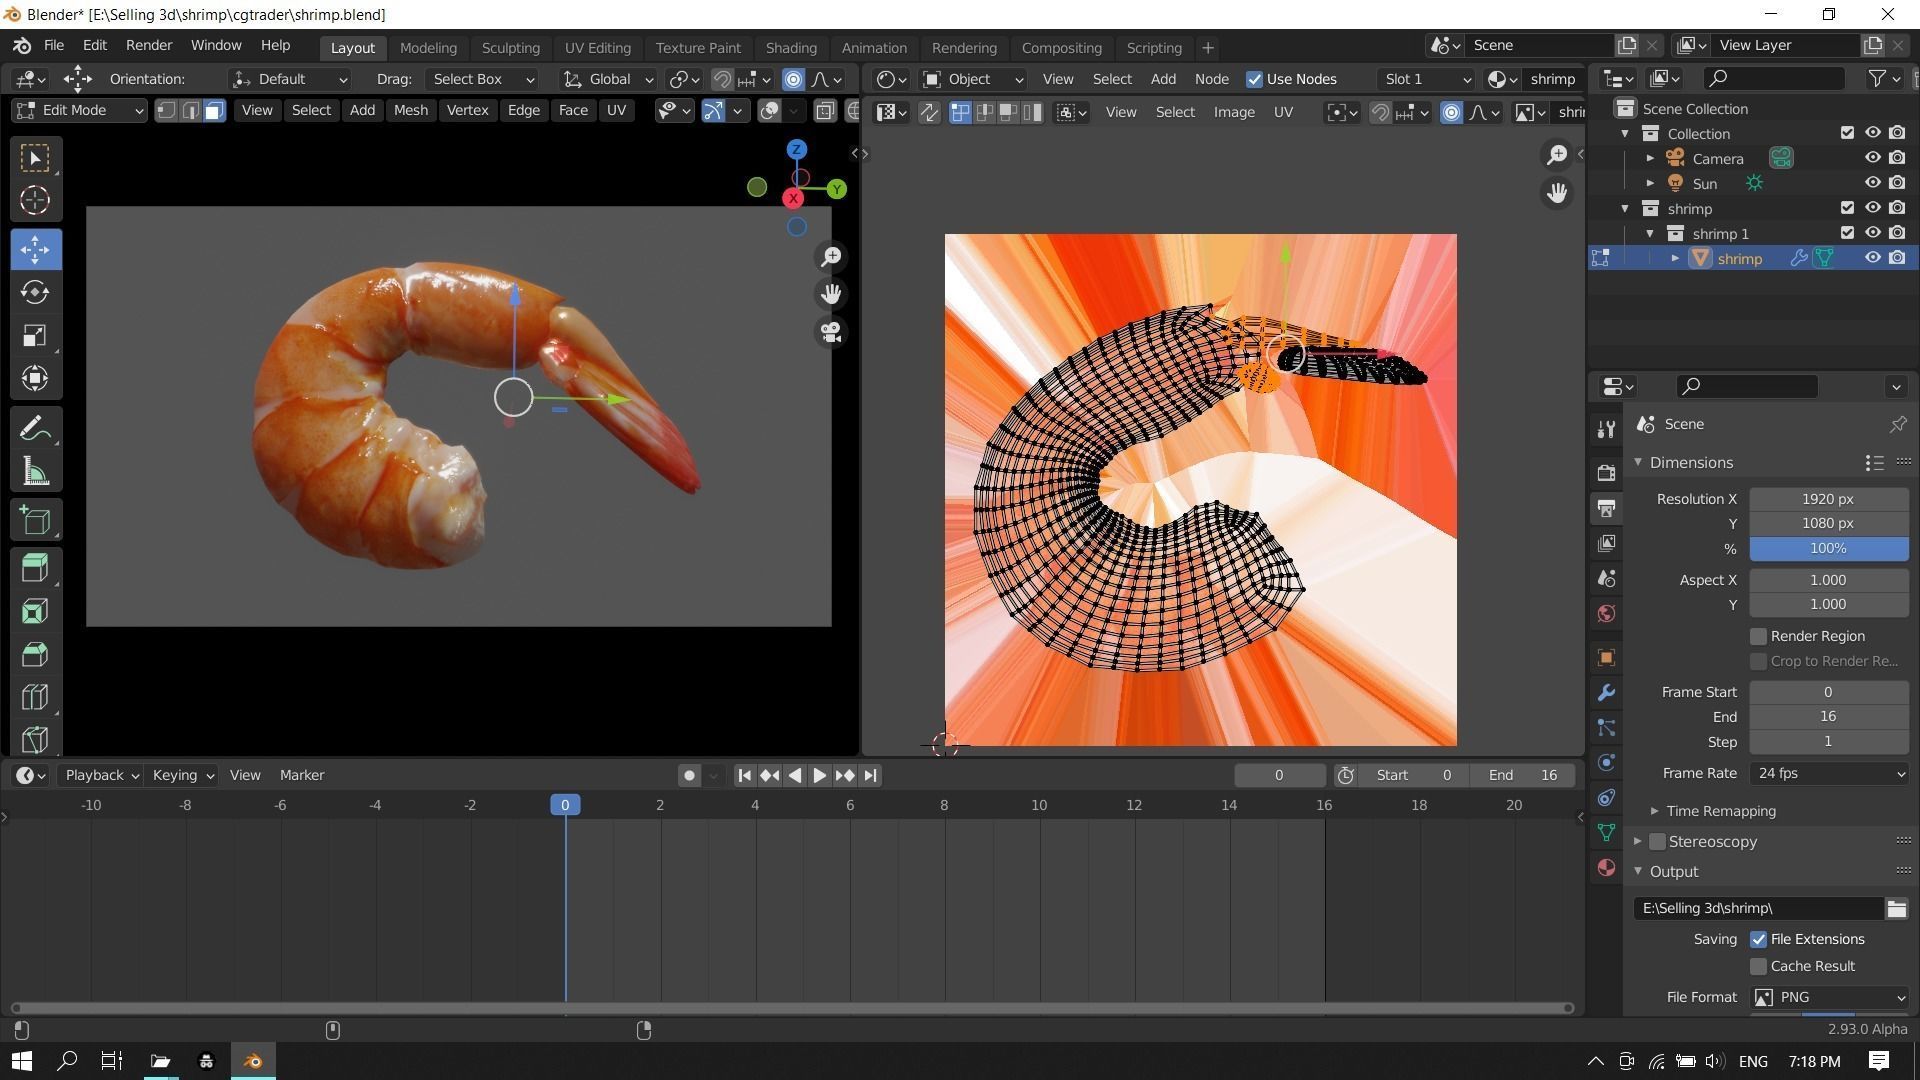Hide Sun in viewport via eye icon

pyautogui.click(x=1872, y=183)
